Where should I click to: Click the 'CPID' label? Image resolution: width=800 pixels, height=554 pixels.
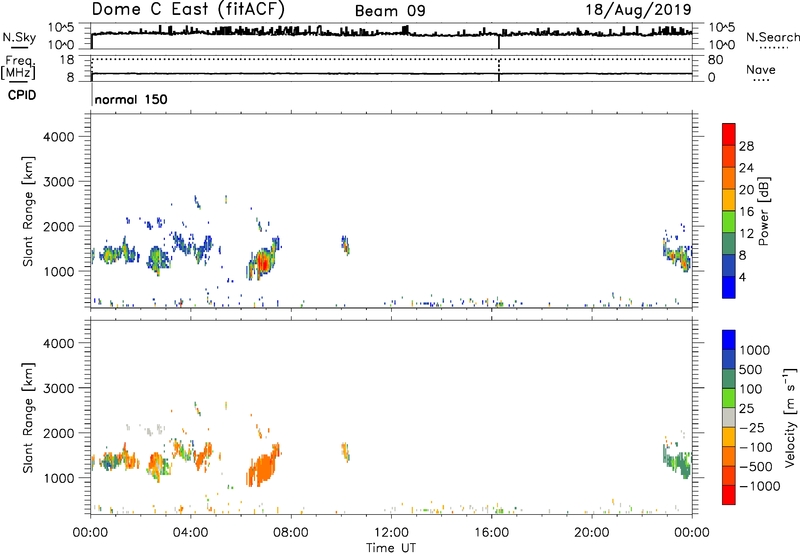[x=22, y=95]
